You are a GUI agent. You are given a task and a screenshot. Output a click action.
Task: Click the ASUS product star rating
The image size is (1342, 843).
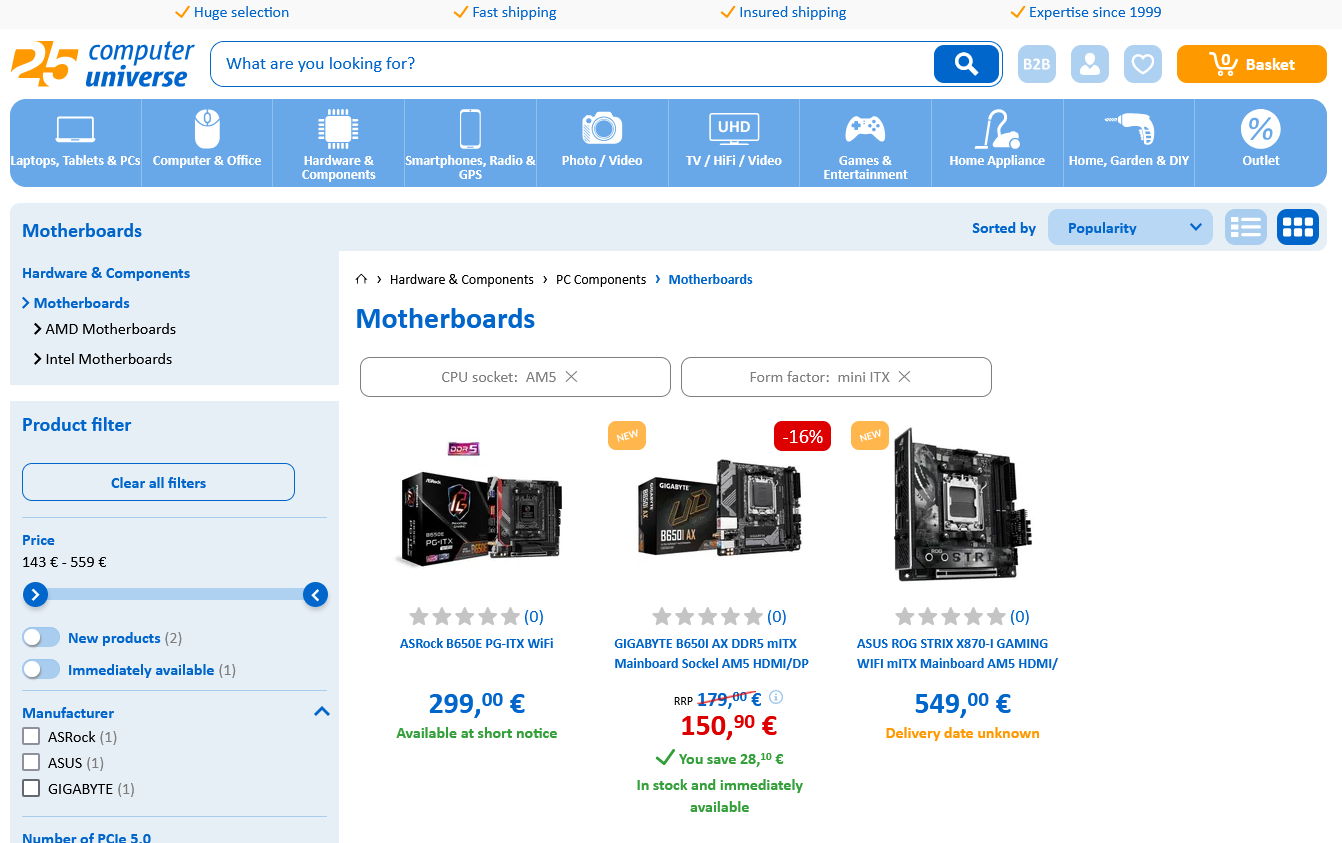950,616
